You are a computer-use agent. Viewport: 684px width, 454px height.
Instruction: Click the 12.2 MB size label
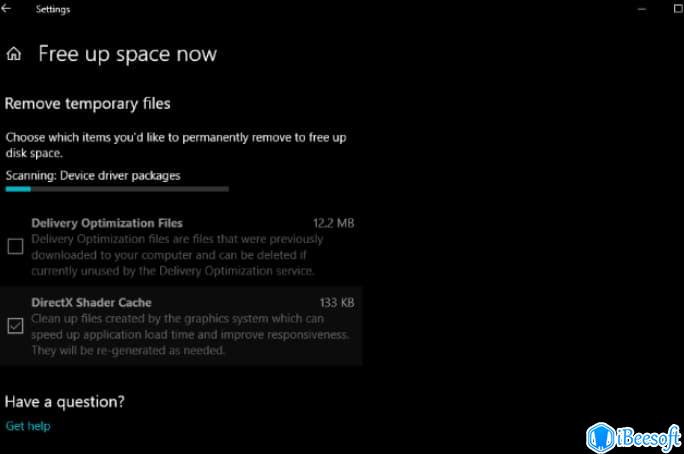tap(333, 223)
